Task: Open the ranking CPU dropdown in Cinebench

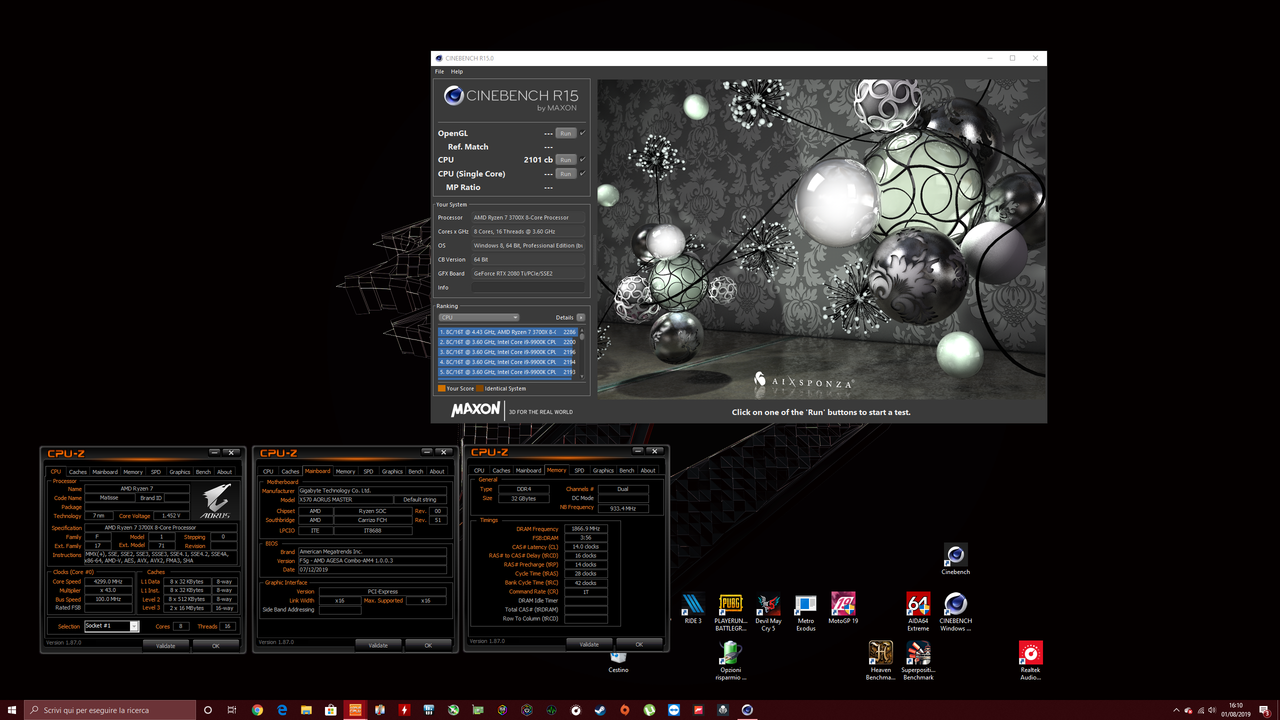Action: tap(479, 317)
